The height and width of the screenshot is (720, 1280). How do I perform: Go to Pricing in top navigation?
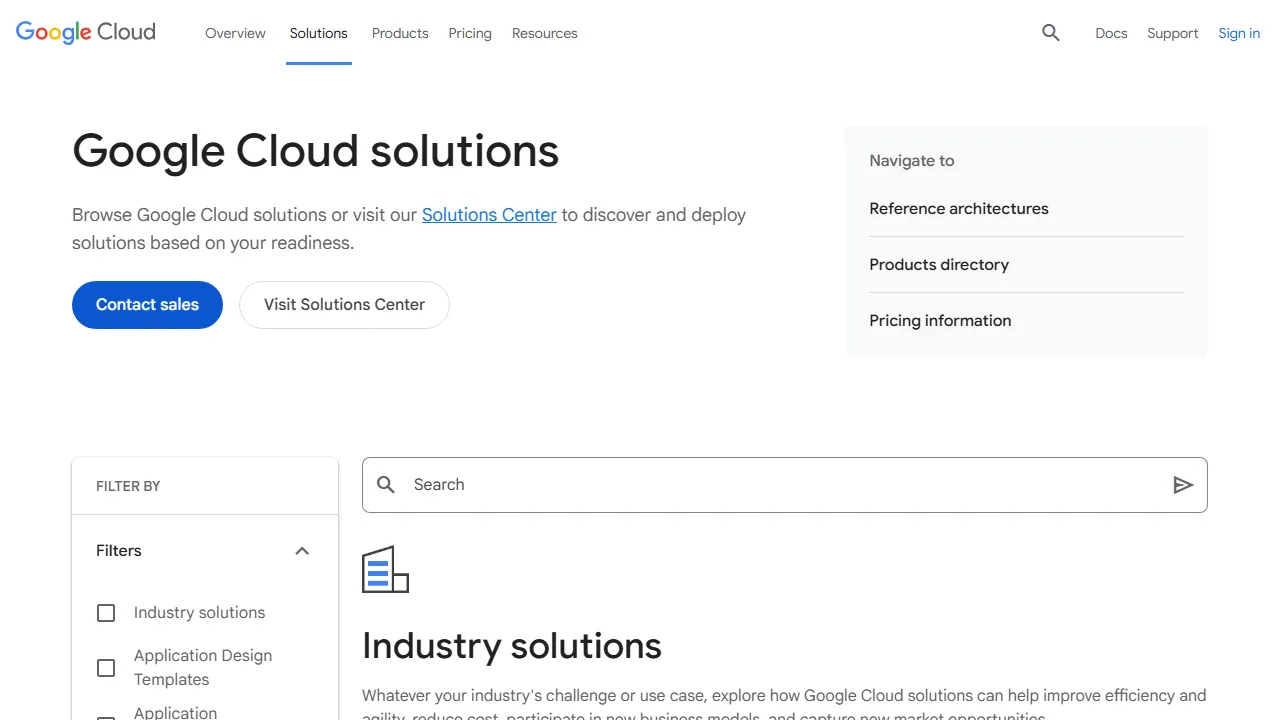(470, 33)
